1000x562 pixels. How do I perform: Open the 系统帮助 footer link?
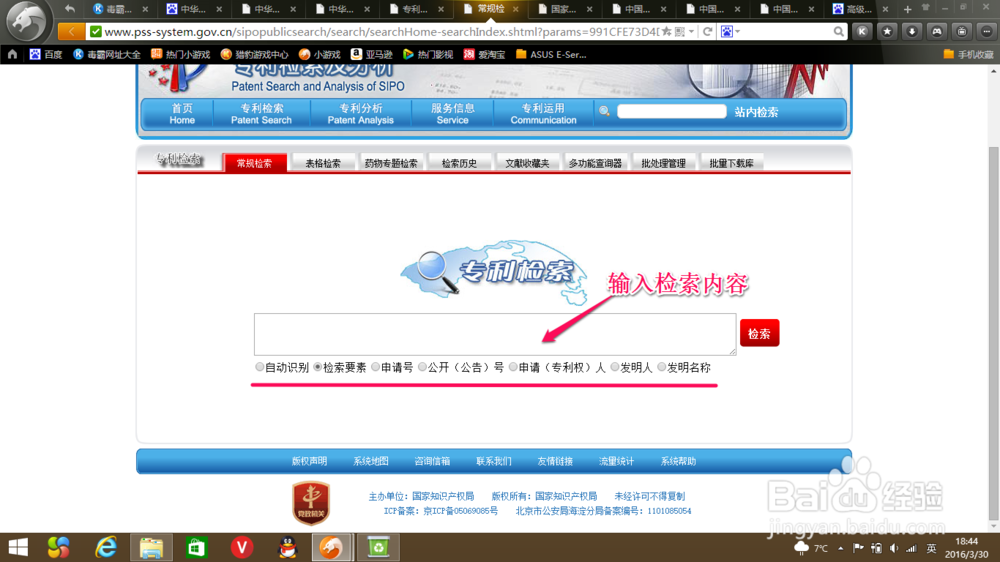(678, 461)
